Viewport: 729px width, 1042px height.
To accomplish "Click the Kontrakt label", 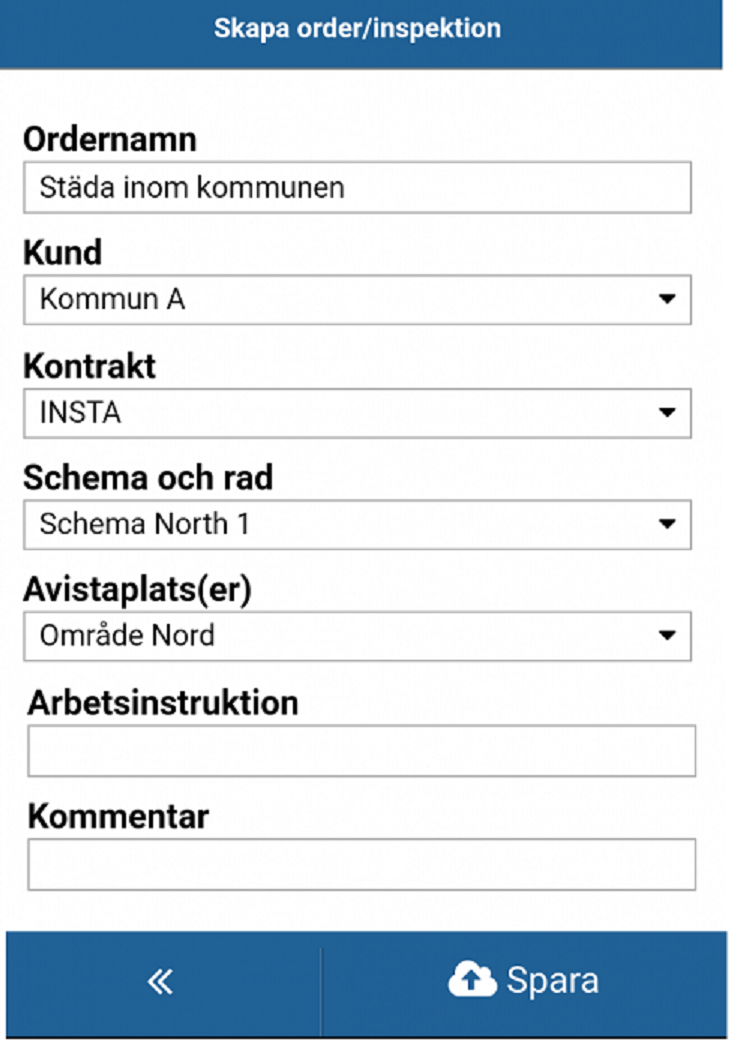I will click(x=90, y=366).
